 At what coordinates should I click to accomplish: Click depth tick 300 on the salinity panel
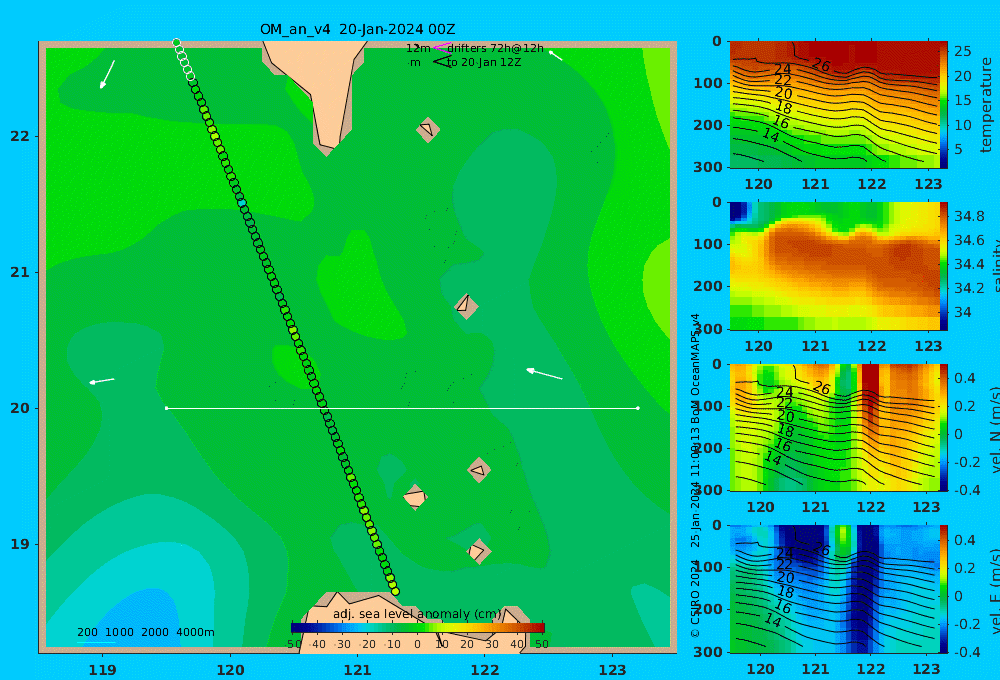pos(709,329)
